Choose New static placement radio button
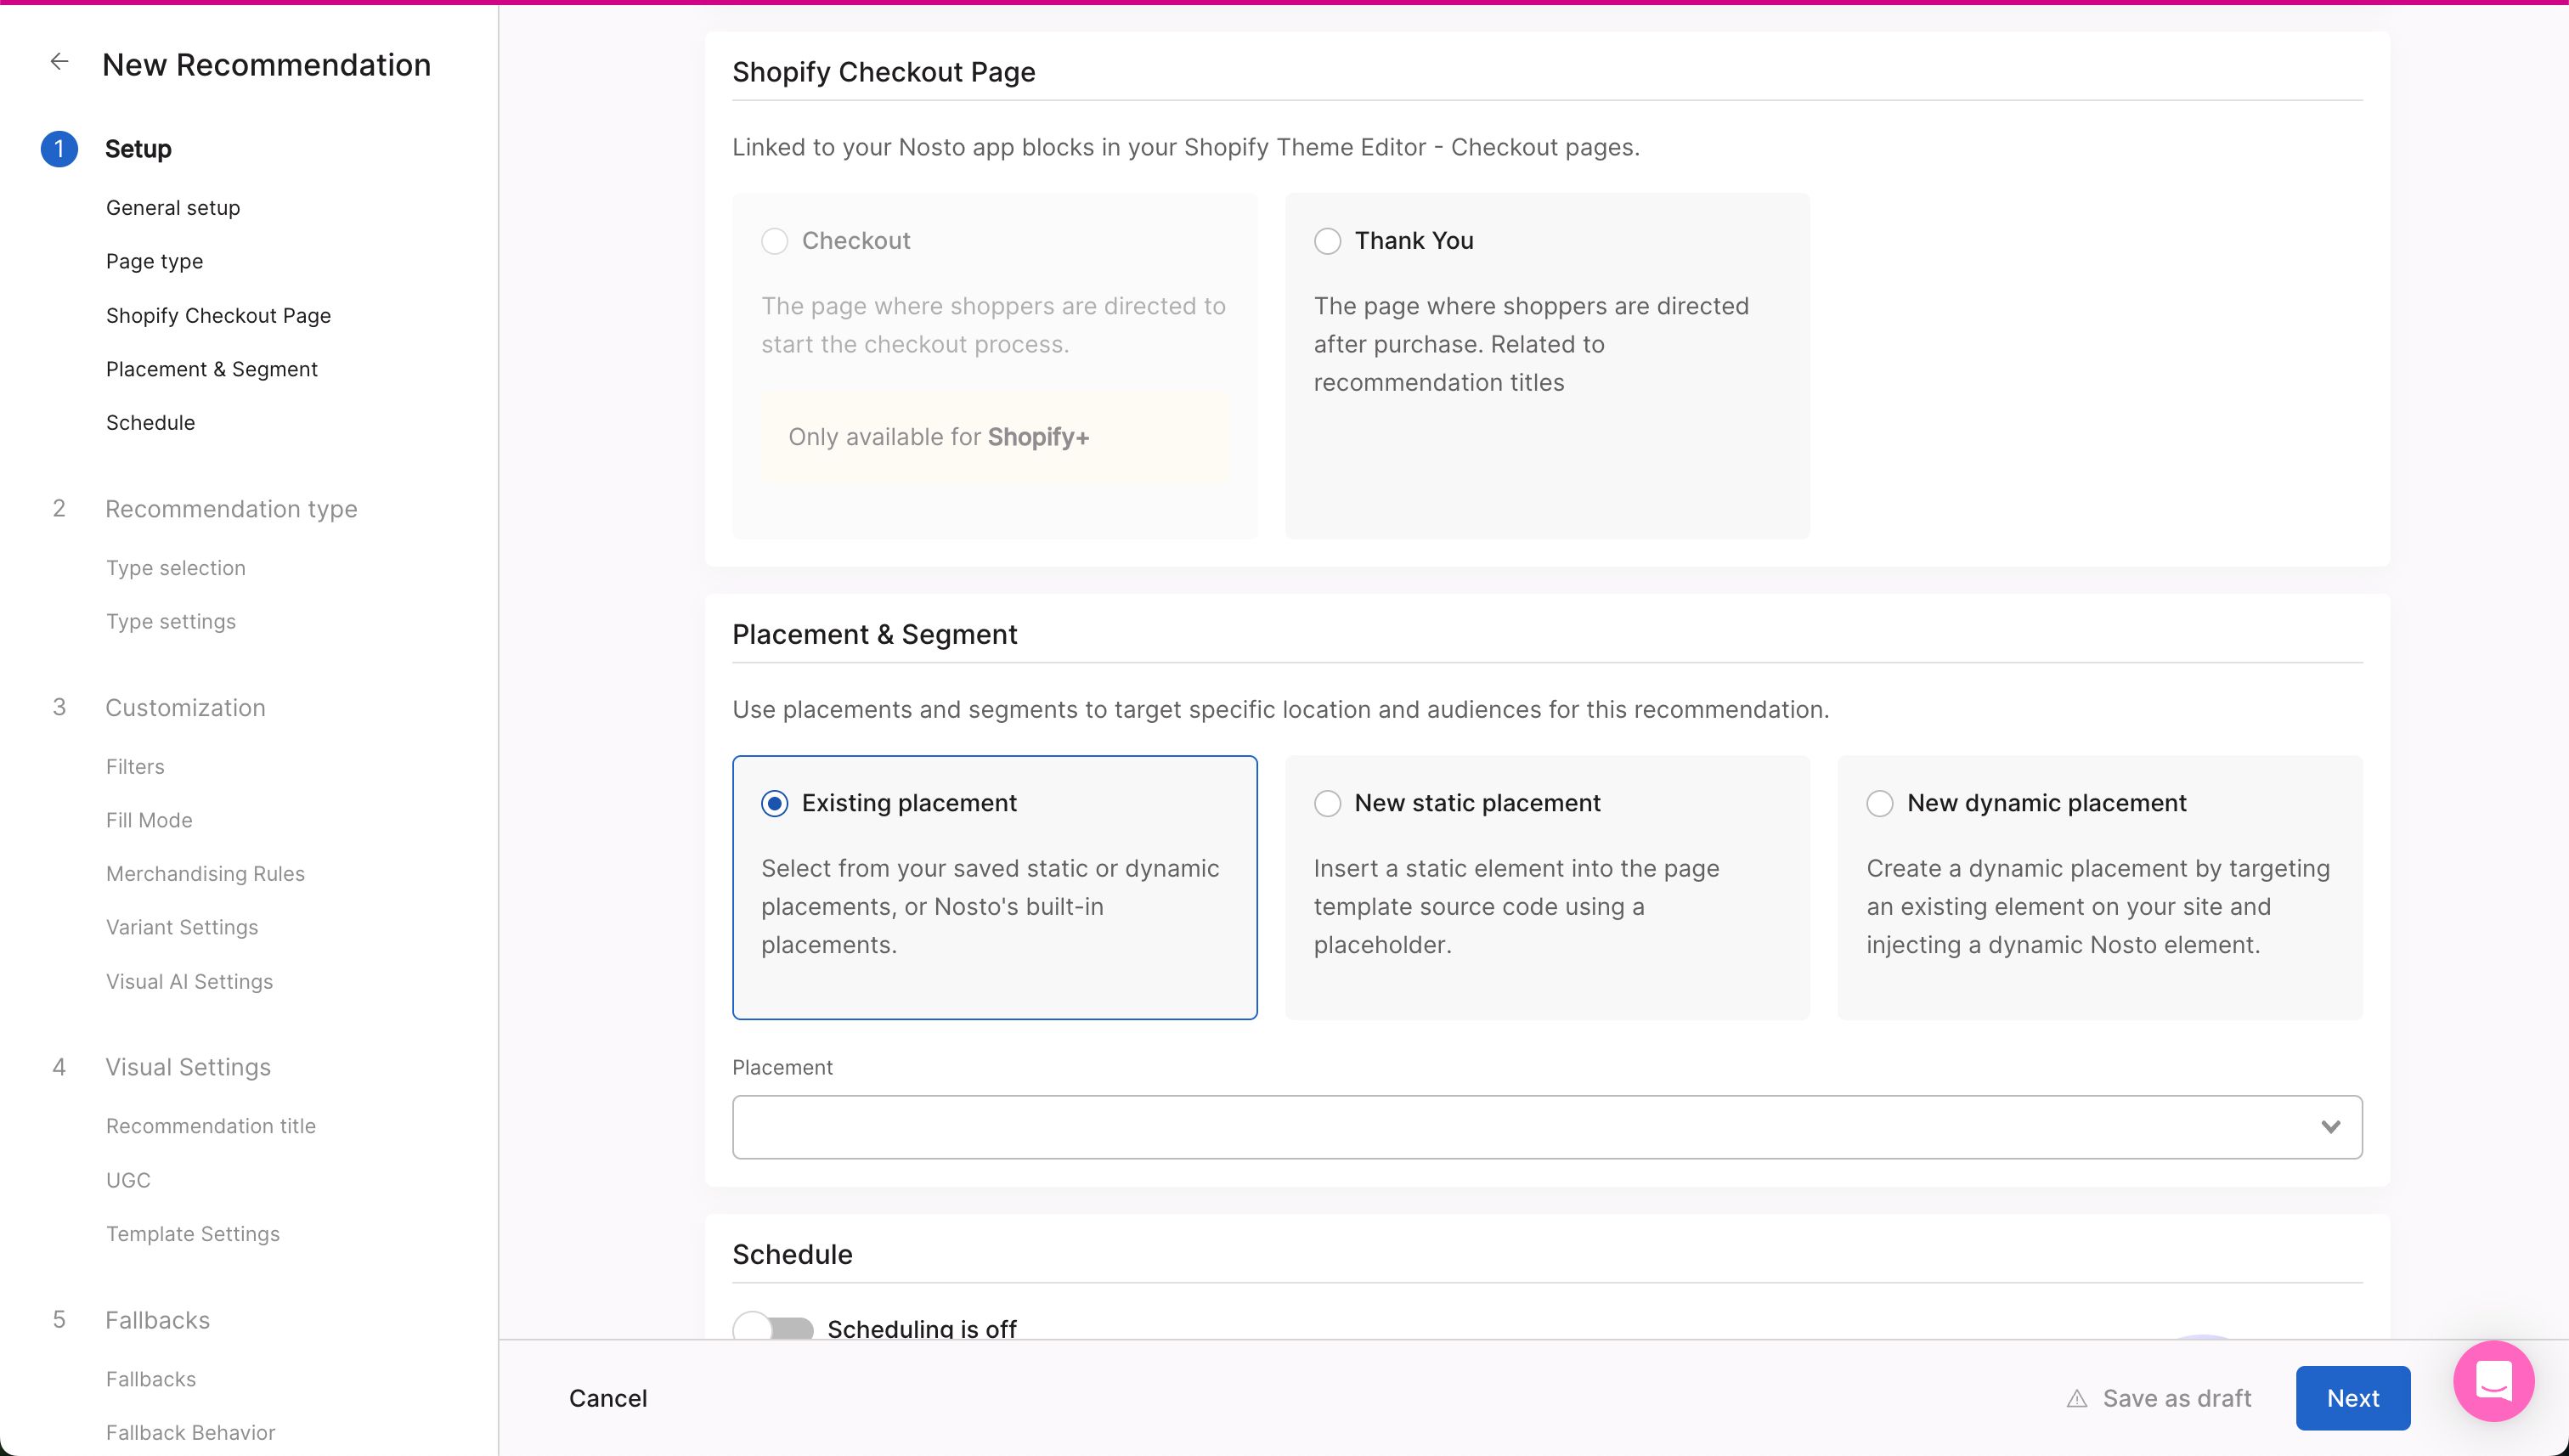 tap(1327, 804)
